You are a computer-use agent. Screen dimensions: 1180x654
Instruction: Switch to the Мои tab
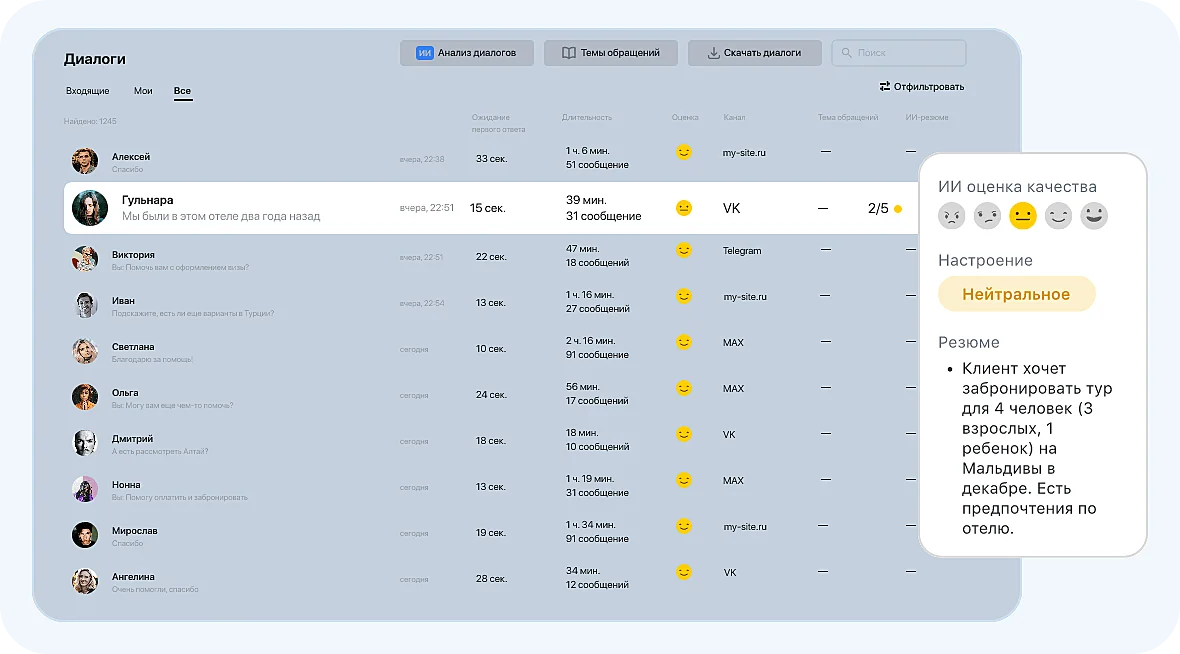pyautogui.click(x=143, y=91)
